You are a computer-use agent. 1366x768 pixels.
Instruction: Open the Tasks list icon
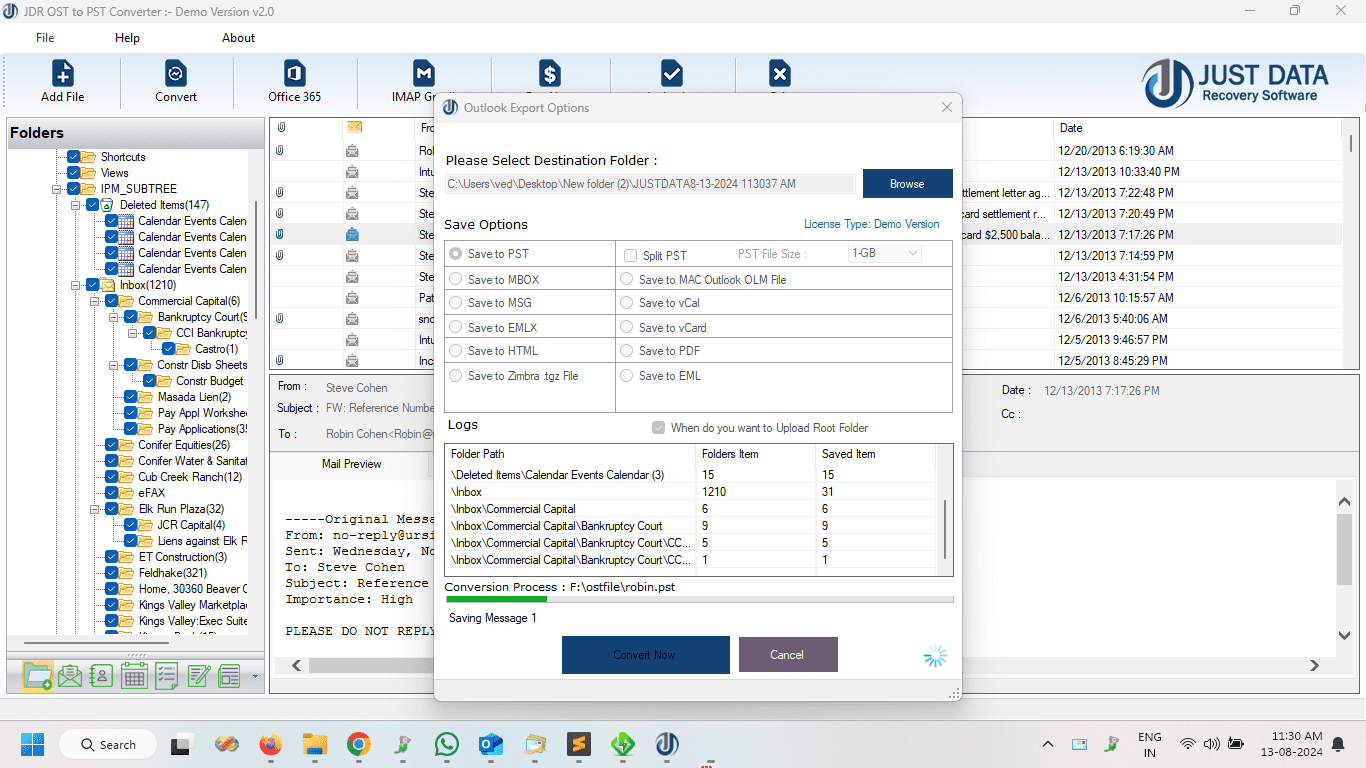pyautogui.click(x=165, y=675)
